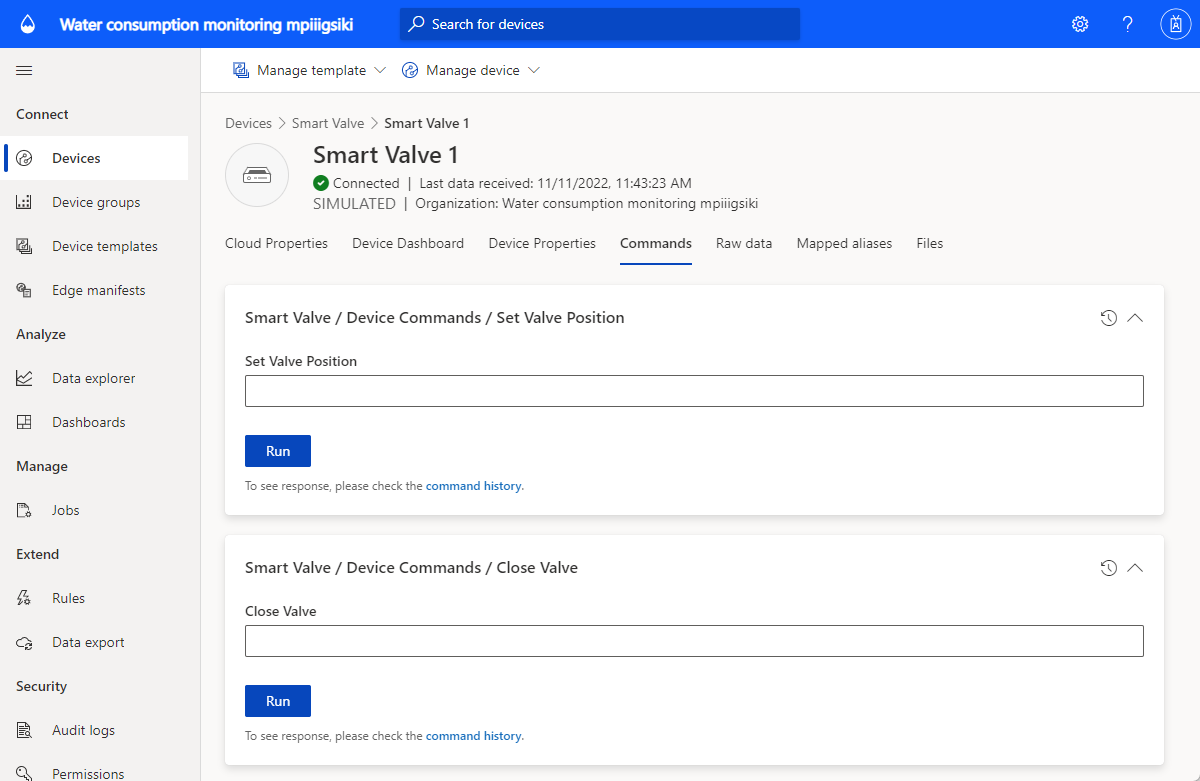Click the Edge manifests sidebar icon
This screenshot has height=781, width=1200.
coord(25,290)
